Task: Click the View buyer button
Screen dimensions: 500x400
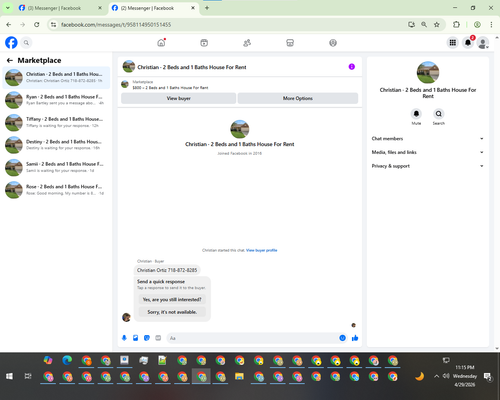Action: click(x=179, y=98)
